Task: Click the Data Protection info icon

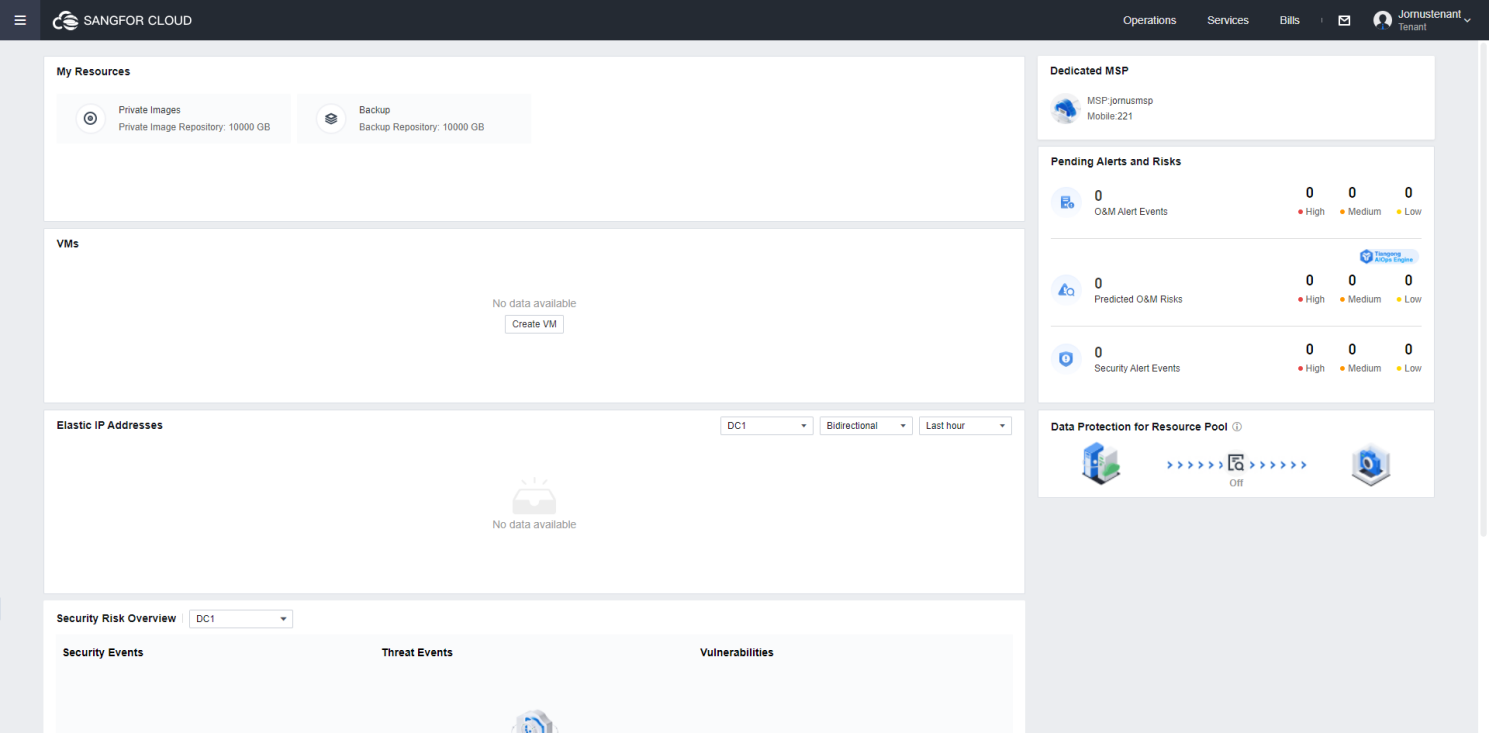Action: pos(1237,427)
